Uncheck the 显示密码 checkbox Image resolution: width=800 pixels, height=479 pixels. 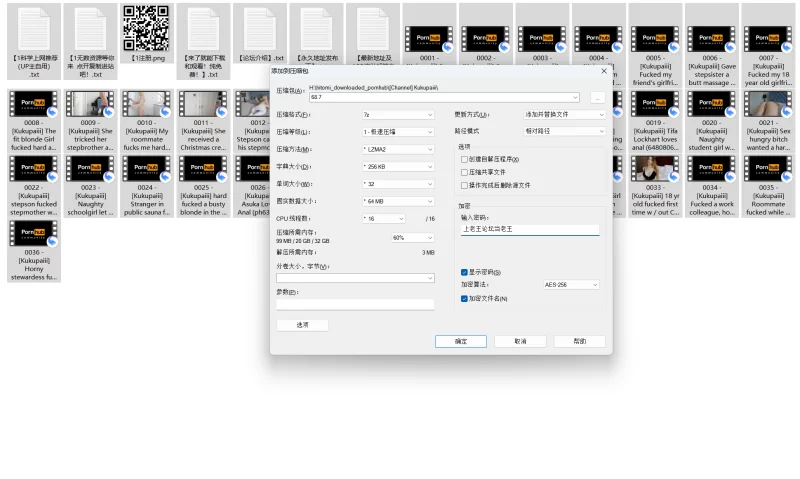pyautogui.click(x=464, y=272)
